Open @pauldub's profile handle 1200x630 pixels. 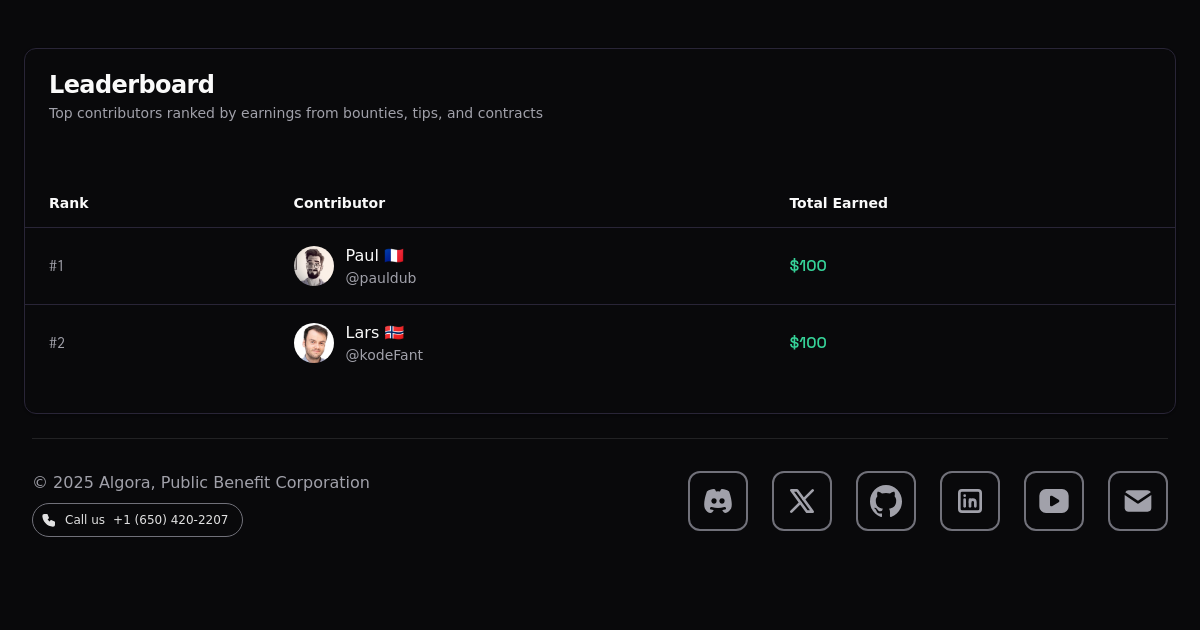pos(381,277)
